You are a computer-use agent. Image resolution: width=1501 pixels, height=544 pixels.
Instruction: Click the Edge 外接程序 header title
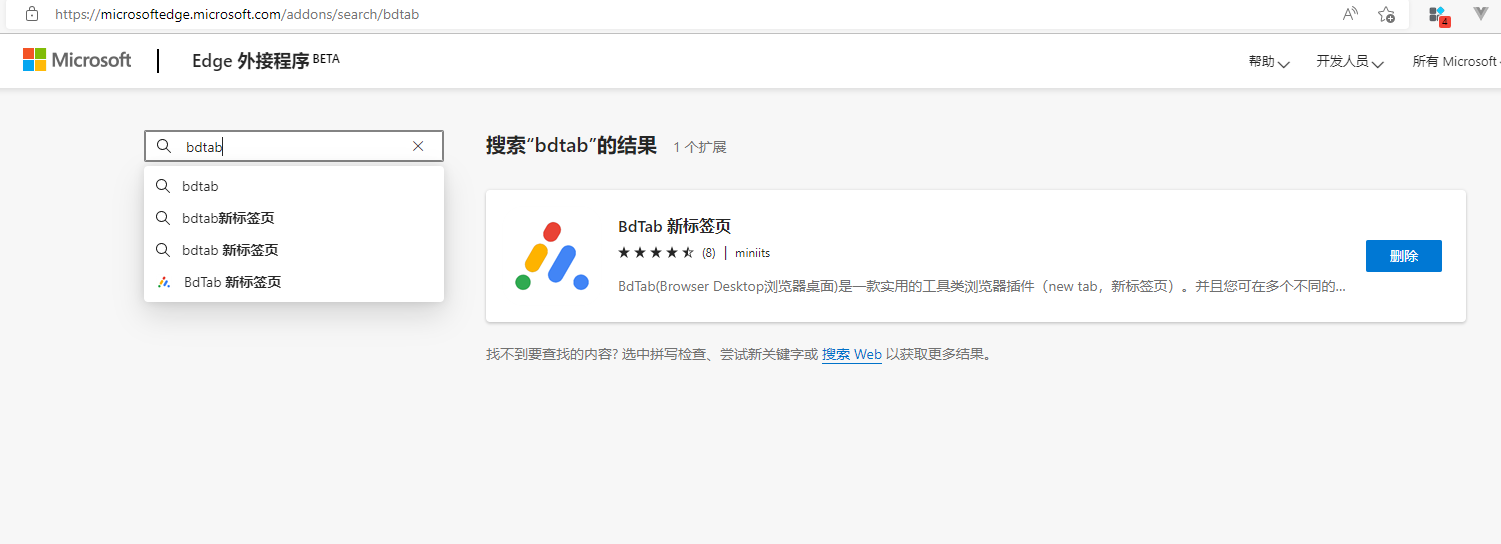point(250,61)
